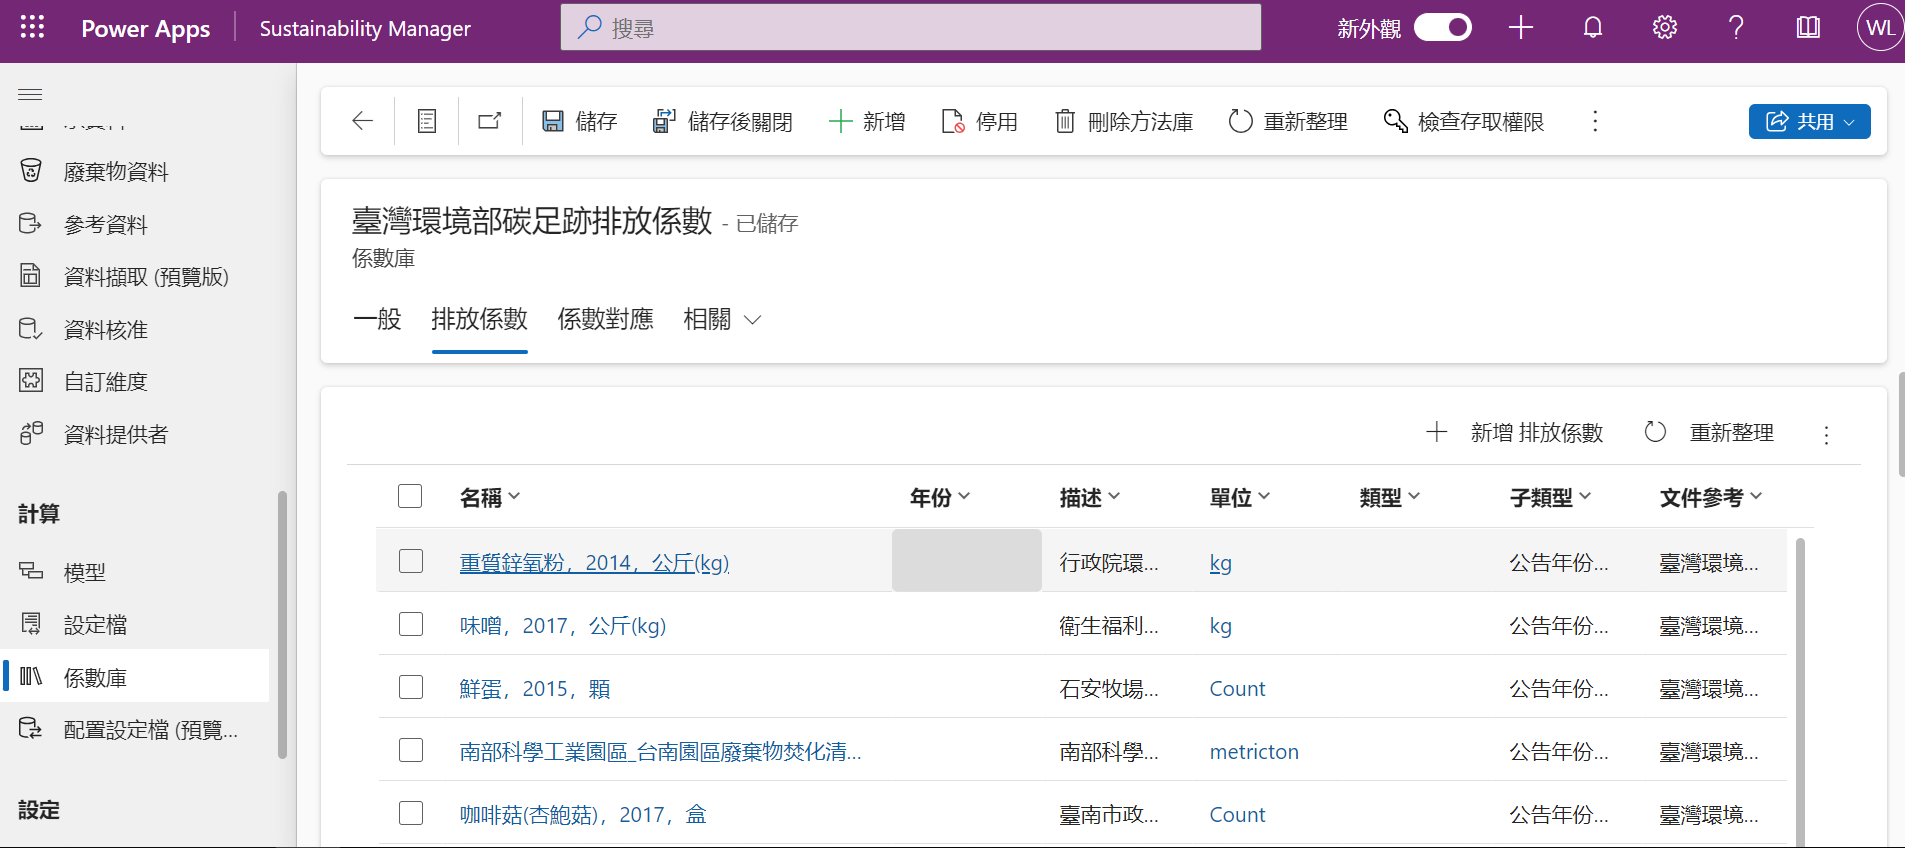
Task: Check the select-all checkbox in grid header
Action: pos(410,496)
